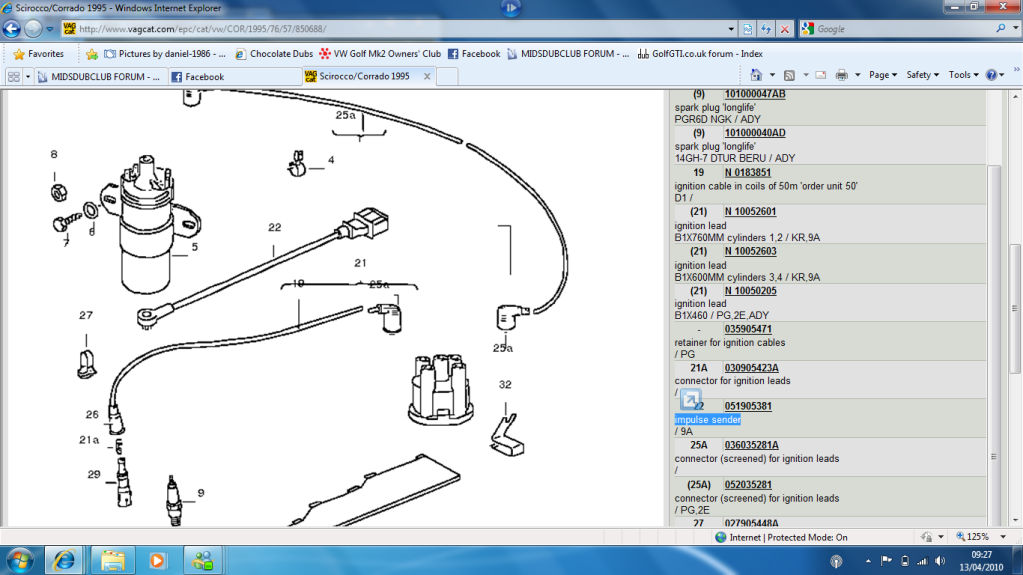Open the Favorites star button

coord(38,54)
